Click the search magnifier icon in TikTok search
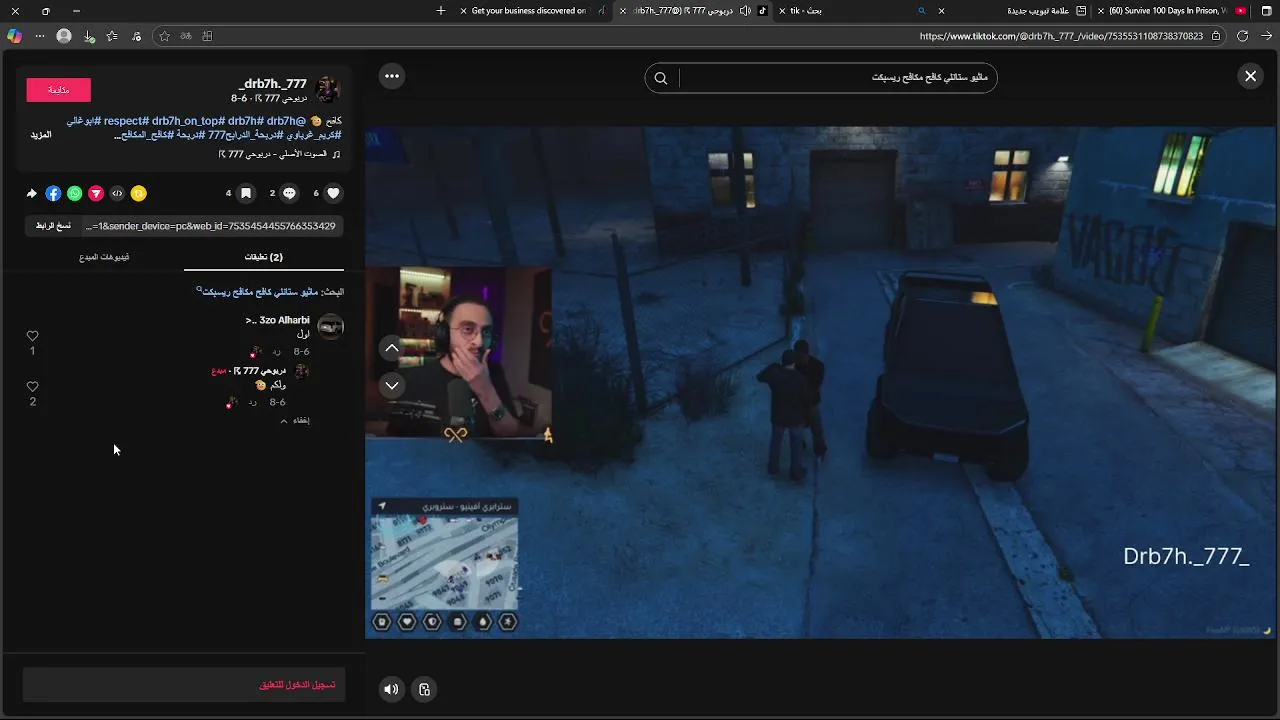 [661, 78]
